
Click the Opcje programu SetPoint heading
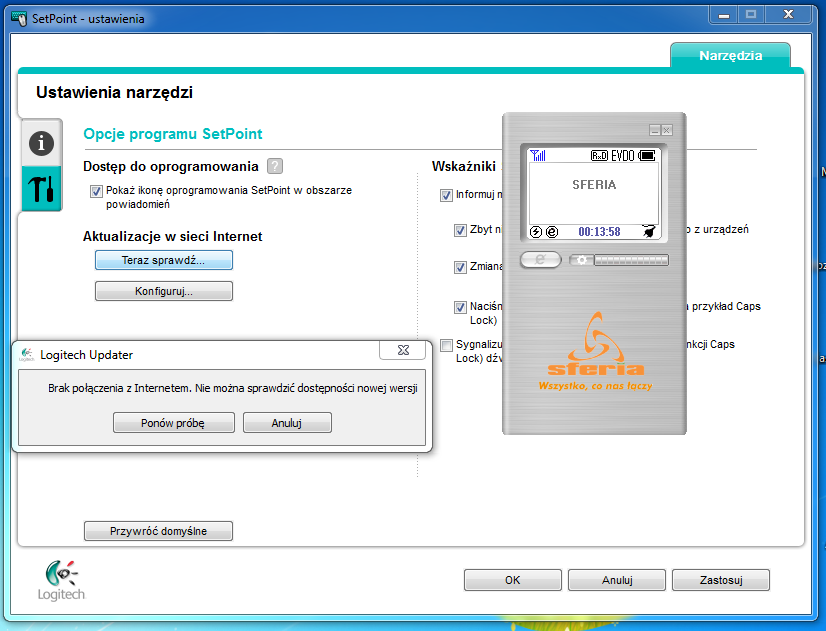pos(173,134)
